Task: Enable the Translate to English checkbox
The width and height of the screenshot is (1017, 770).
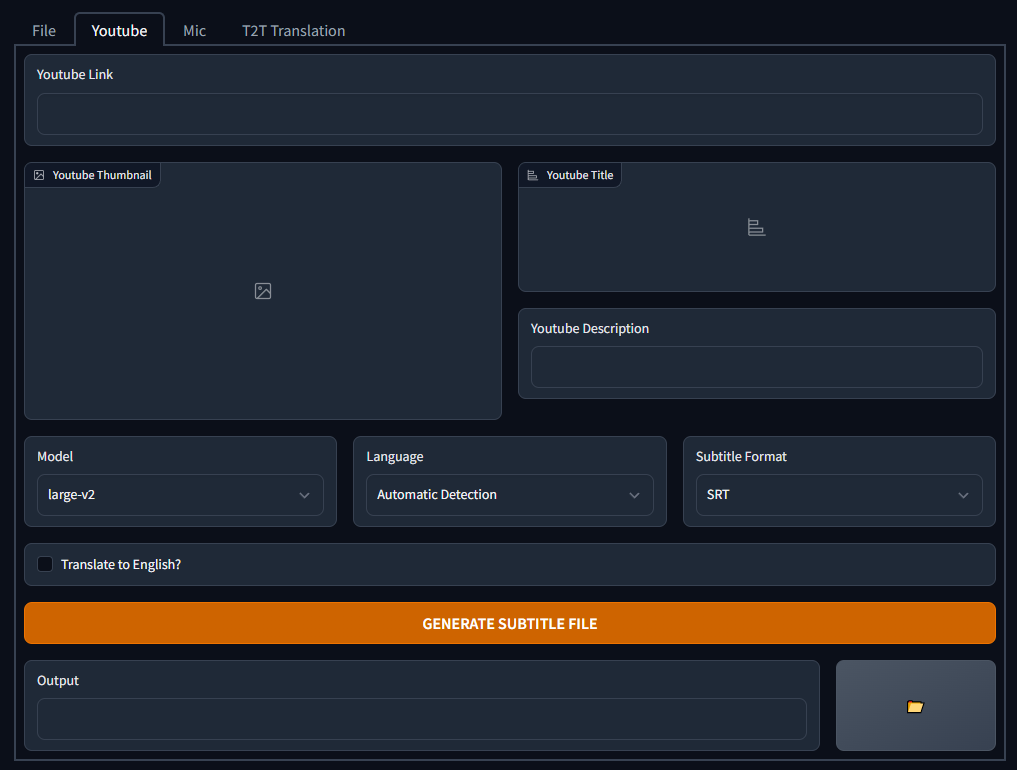Action: (x=45, y=564)
